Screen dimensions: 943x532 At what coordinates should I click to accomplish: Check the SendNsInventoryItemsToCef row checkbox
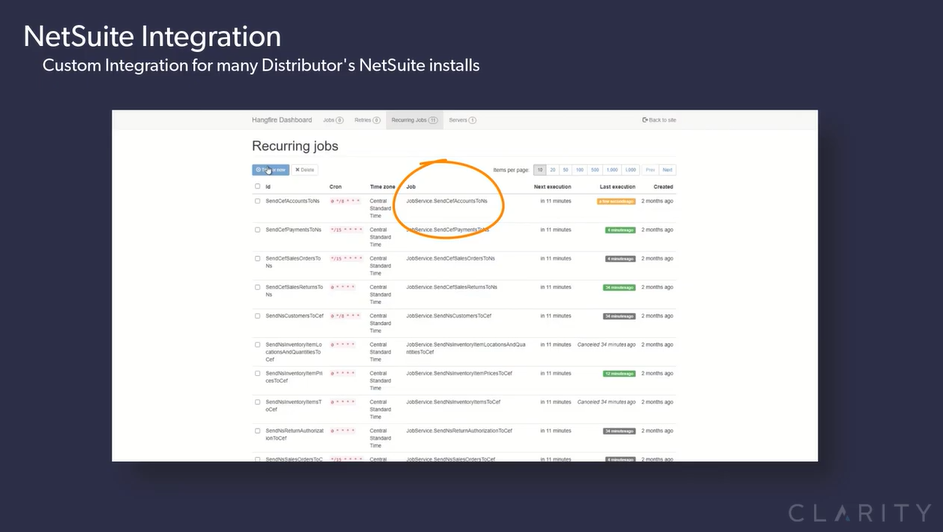point(257,402)
